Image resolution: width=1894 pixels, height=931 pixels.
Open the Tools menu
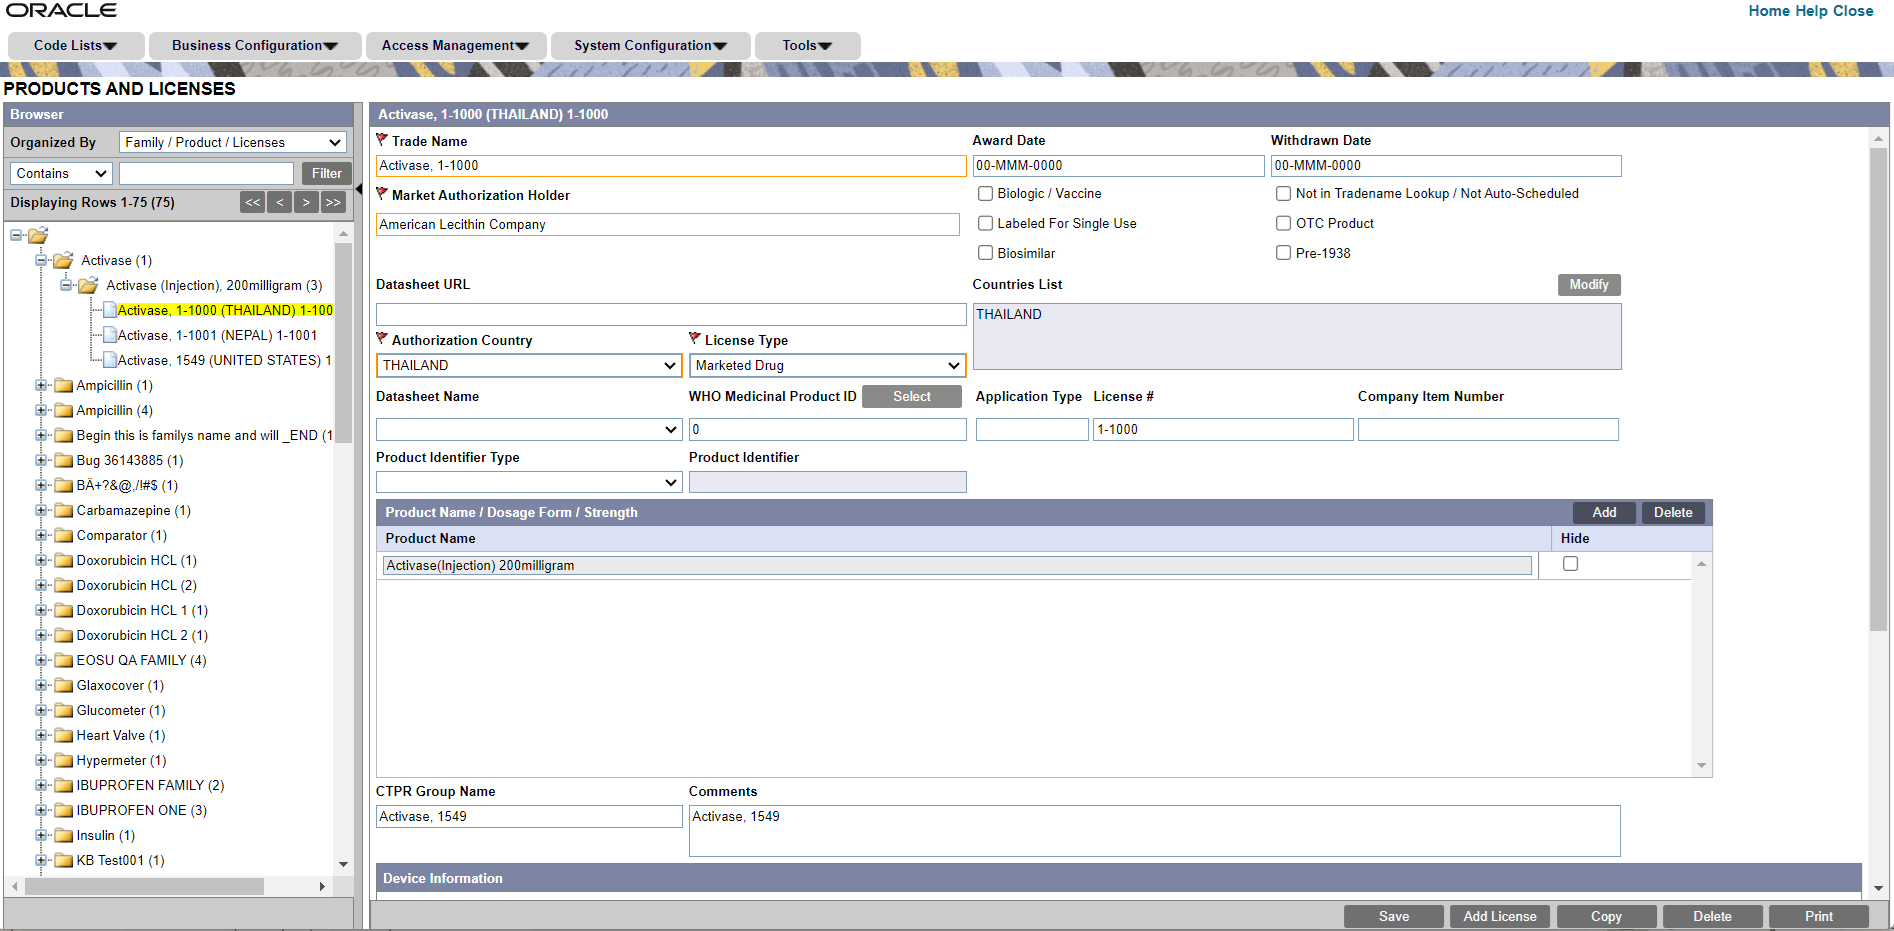click(807, 45)
